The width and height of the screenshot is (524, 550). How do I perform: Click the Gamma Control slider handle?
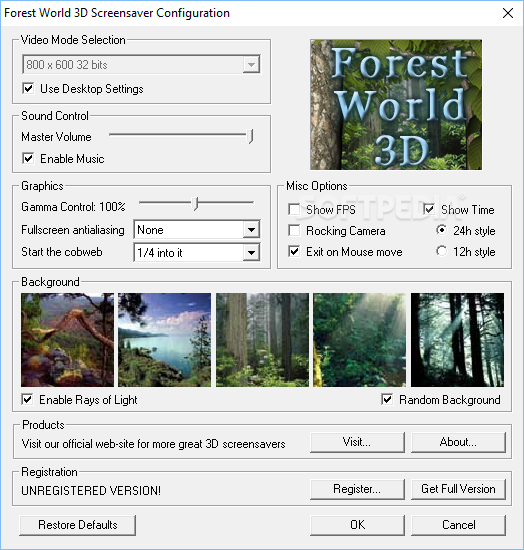196,203
